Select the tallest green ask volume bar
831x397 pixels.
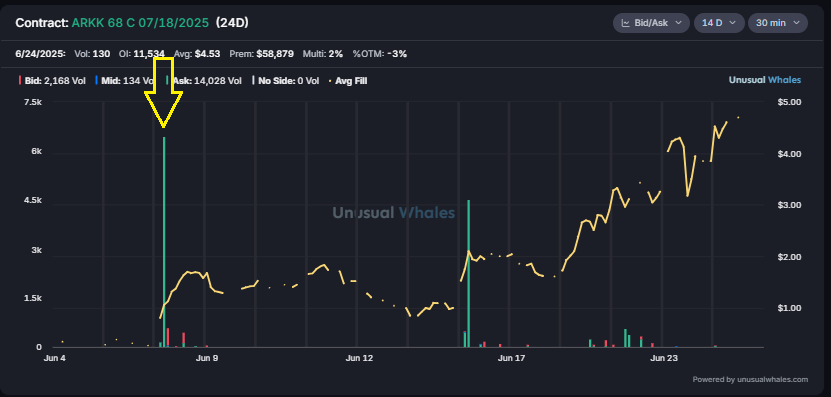[164, 242]
